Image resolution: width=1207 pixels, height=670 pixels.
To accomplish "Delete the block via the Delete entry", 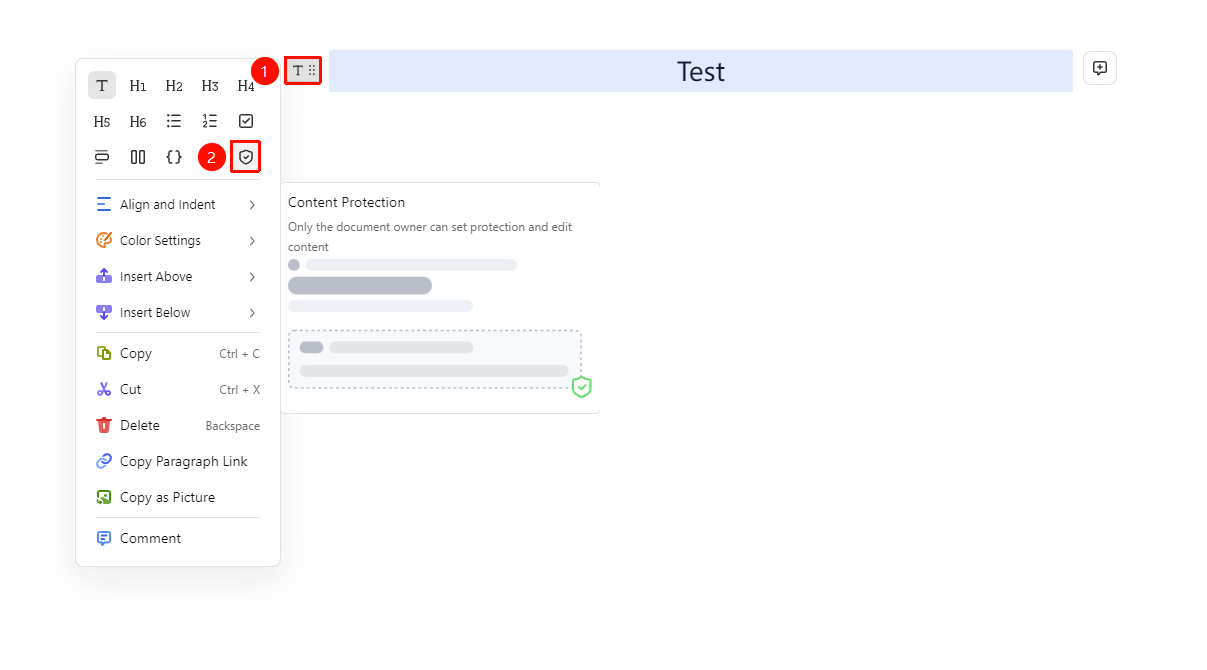I will [178, 426].
